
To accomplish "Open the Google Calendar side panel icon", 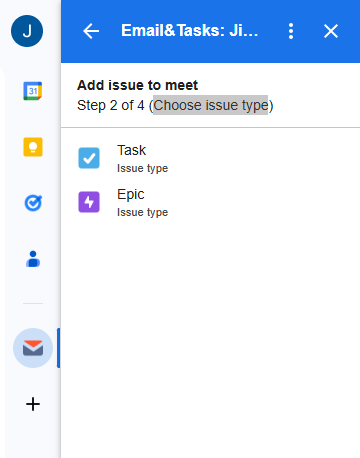I will (33, 91).
